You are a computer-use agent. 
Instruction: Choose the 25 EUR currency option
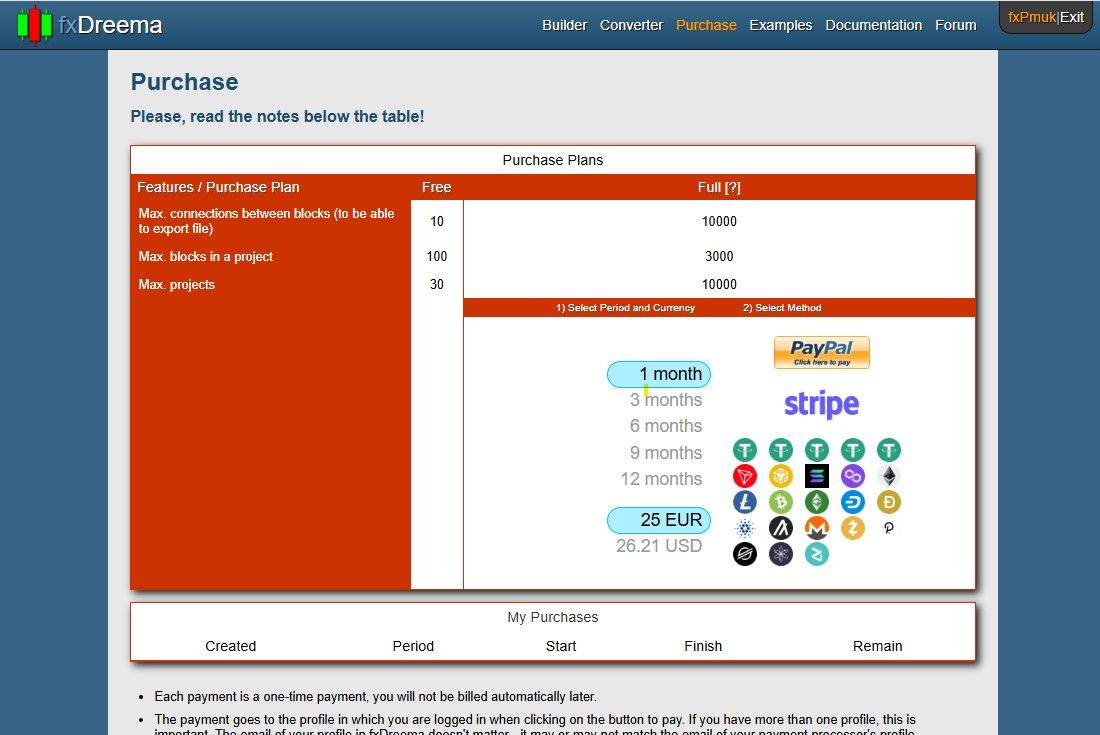coord(659,520)
